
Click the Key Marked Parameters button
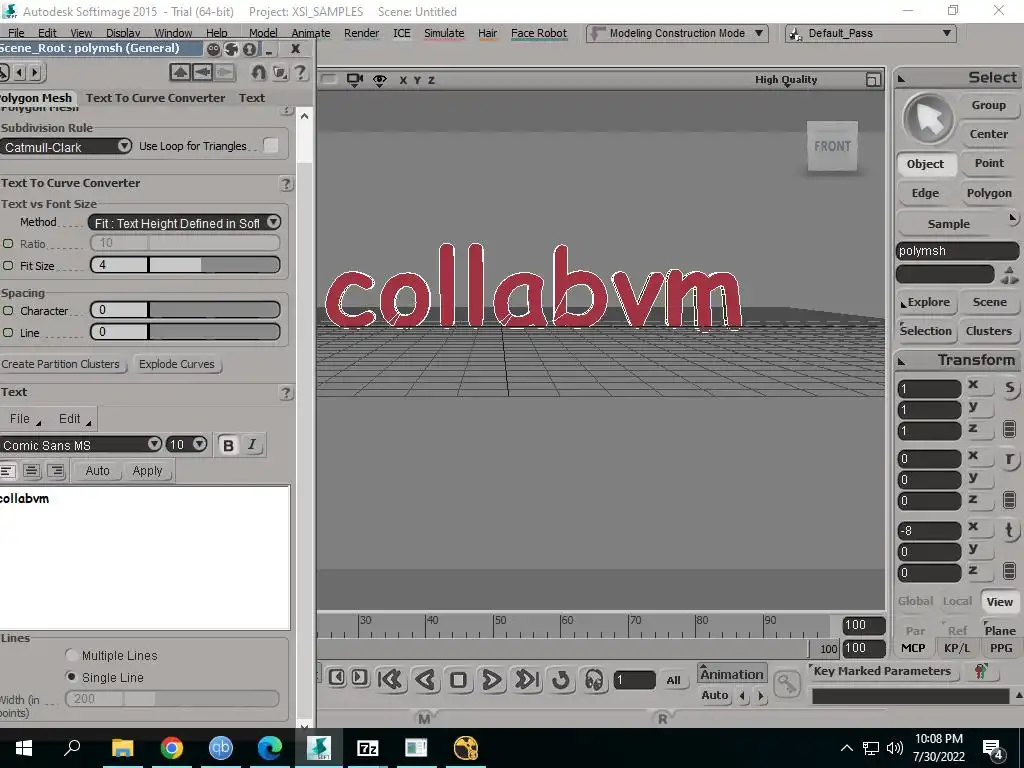[882, 671]
